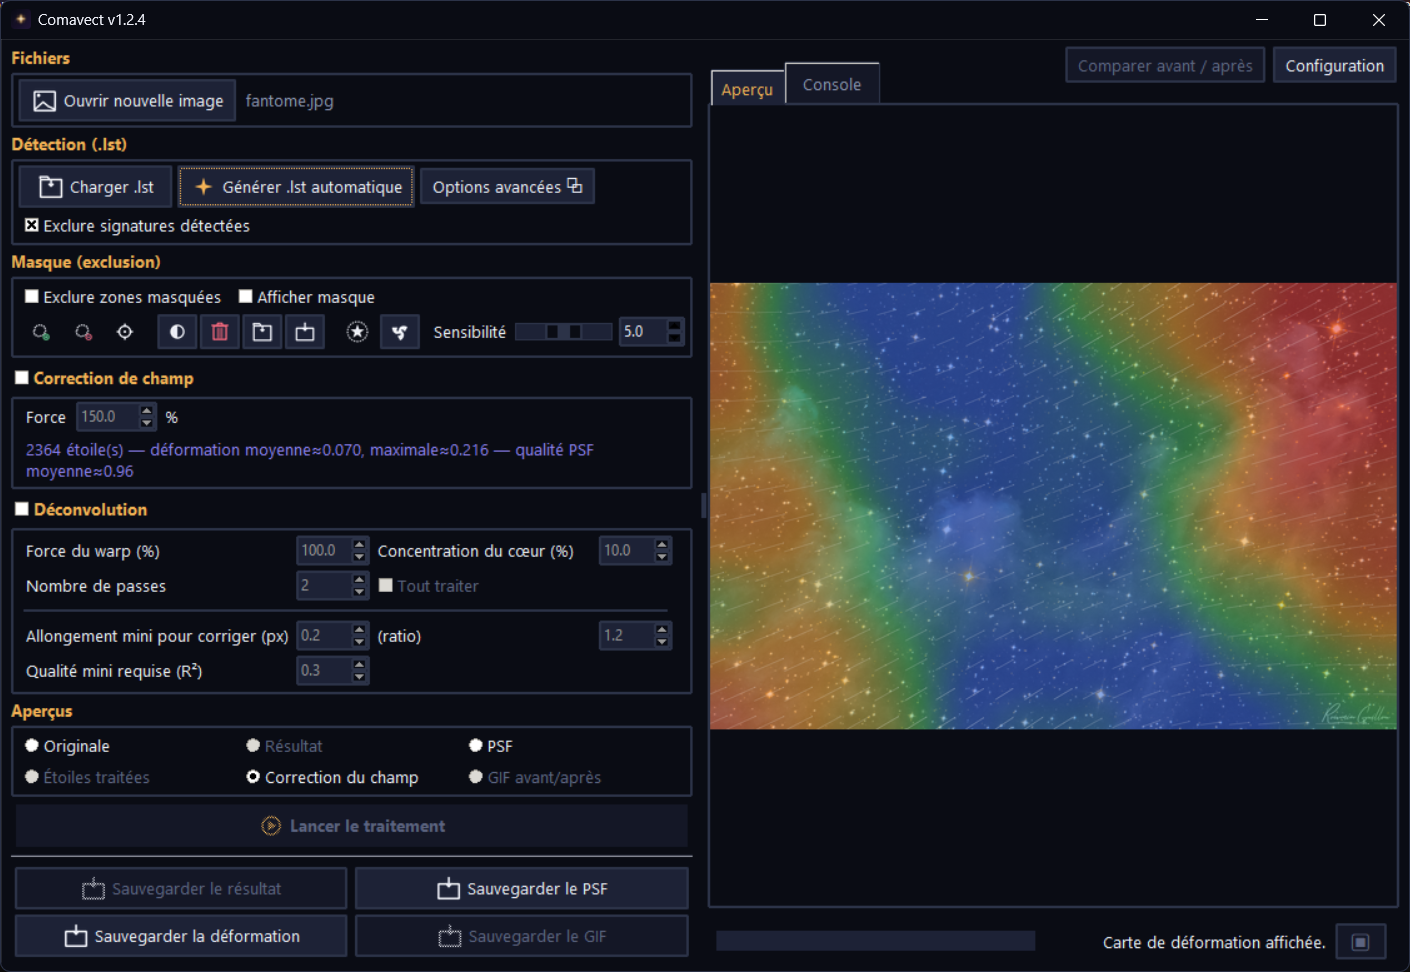1410x972 pixels.
Task: Decrease the Sensibilité value with its down arrow
Action: tap(676, 338)
